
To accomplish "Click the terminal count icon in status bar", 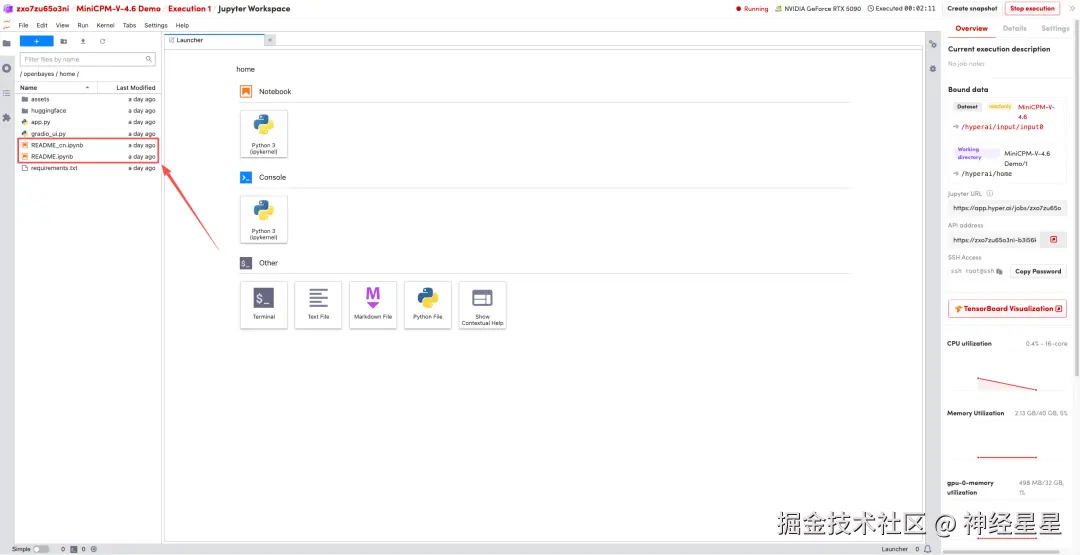I will click(72, 549).
